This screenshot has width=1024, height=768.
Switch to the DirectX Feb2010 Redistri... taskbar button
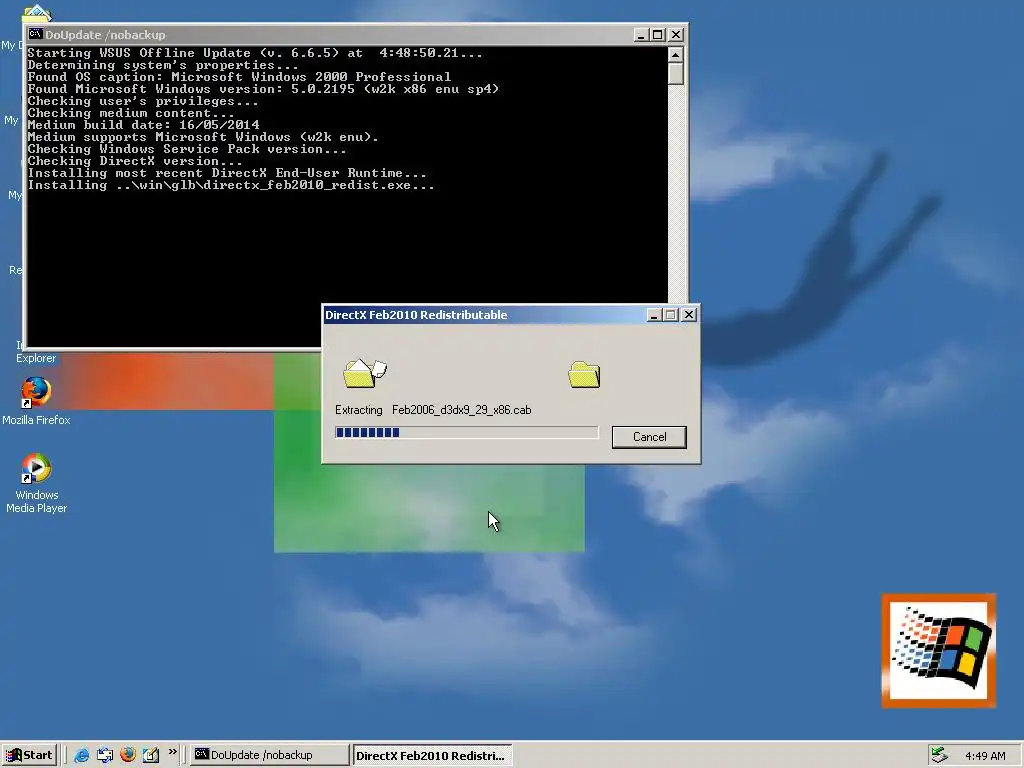coord(432,756)
